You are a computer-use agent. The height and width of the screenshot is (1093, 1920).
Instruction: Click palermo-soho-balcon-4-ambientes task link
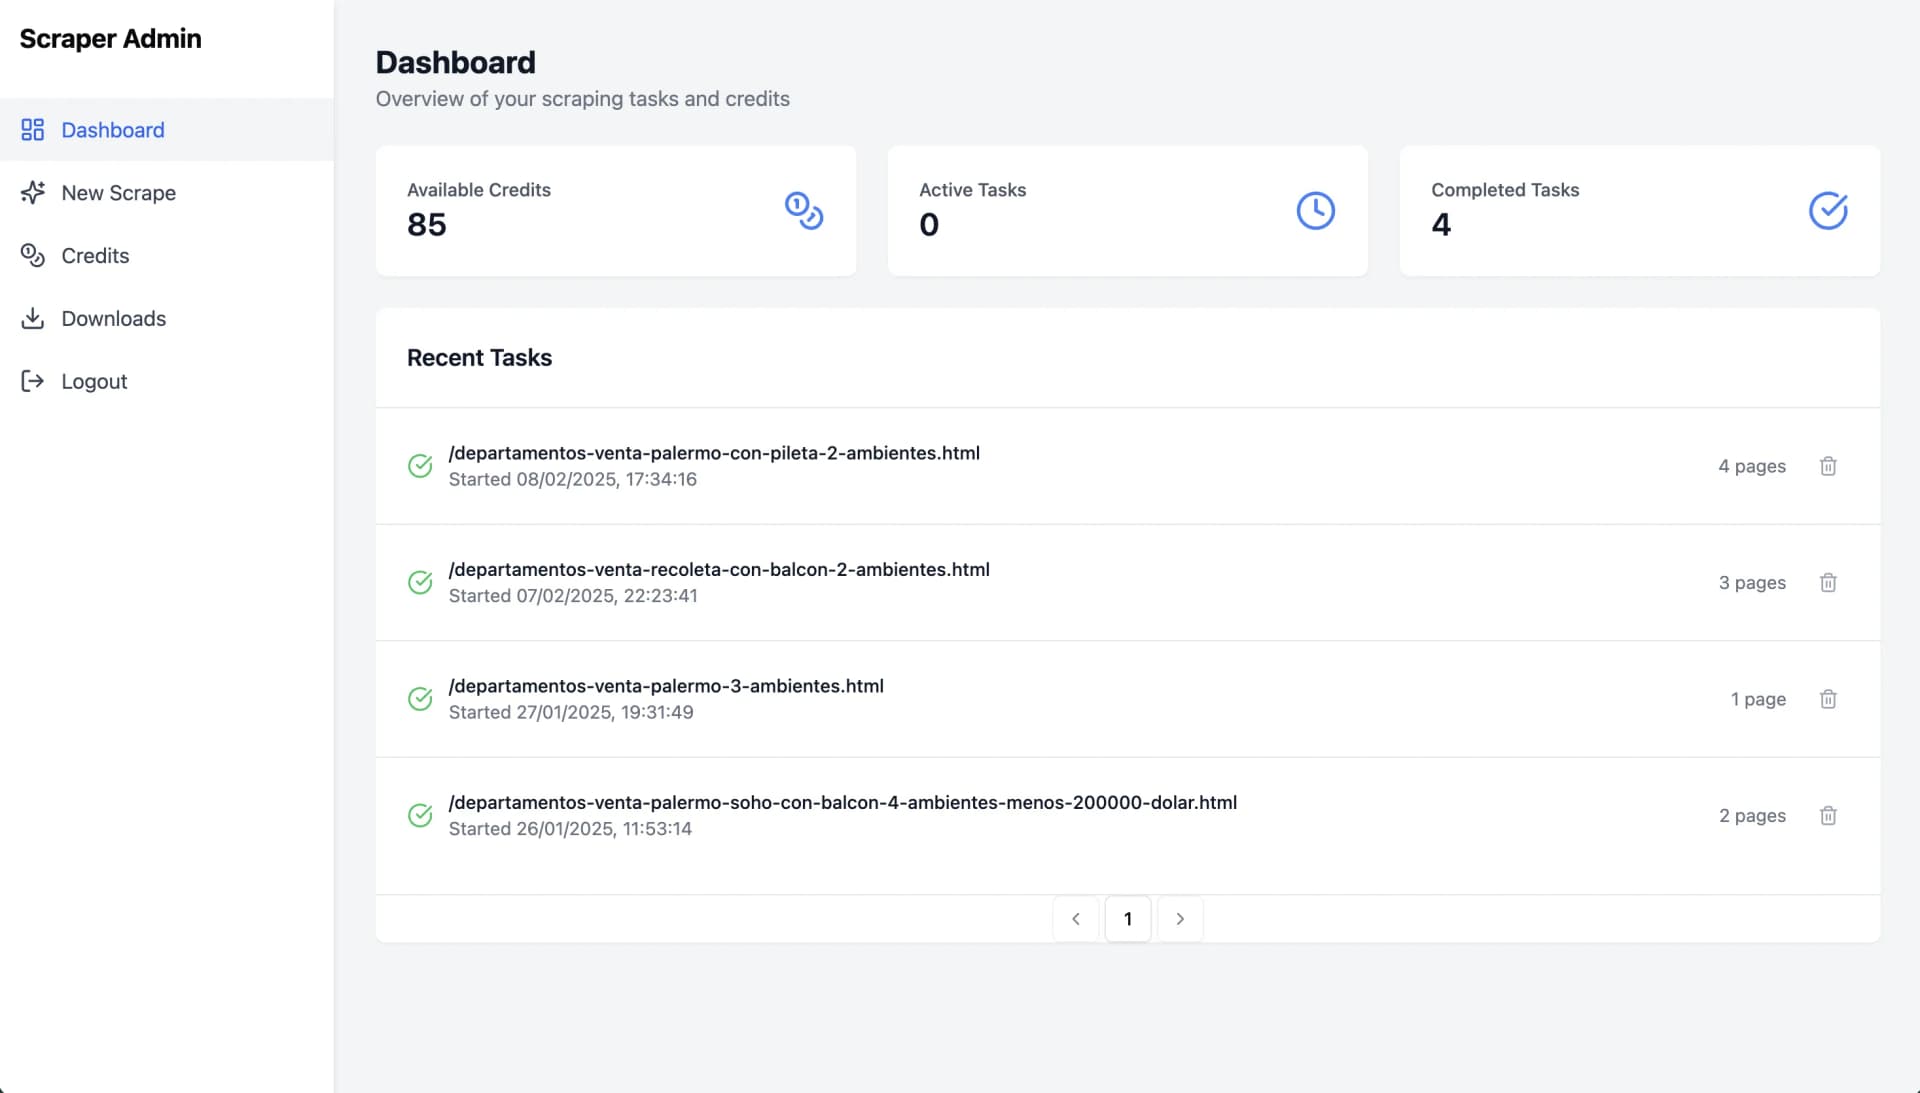tap(843, 802)
